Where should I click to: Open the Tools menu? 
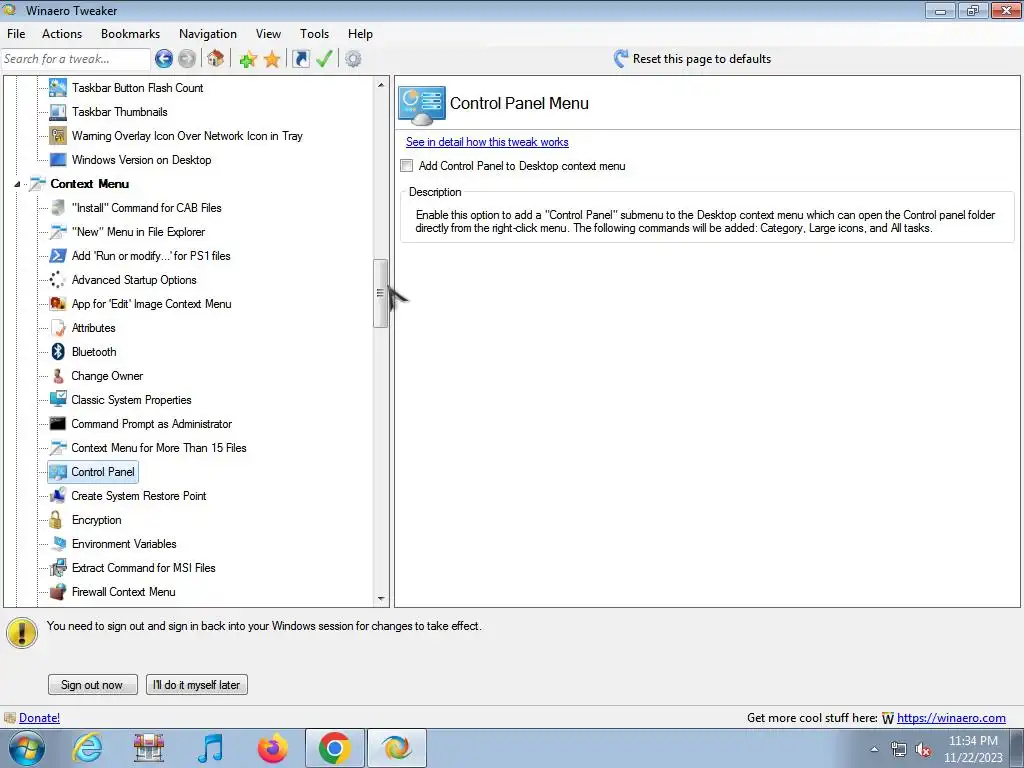coord(314,34)
